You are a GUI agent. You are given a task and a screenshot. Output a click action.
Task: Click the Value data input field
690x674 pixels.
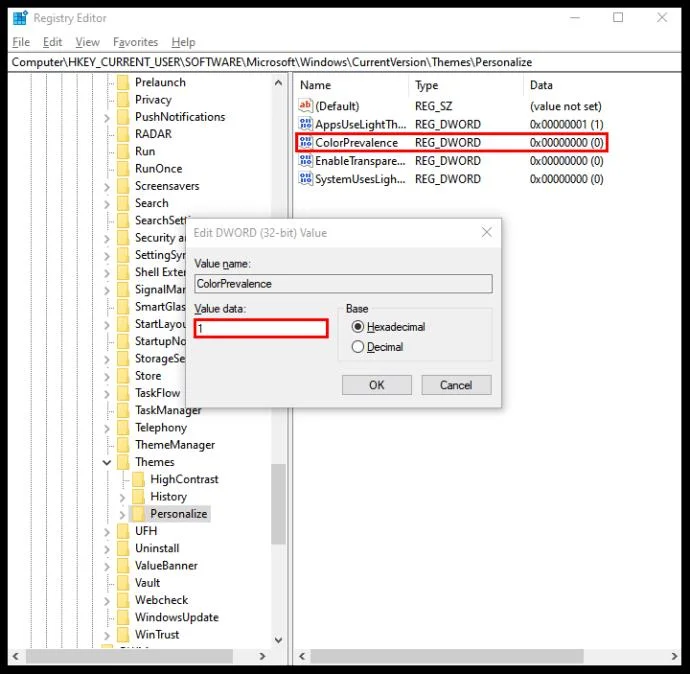[x=261, y=328]
